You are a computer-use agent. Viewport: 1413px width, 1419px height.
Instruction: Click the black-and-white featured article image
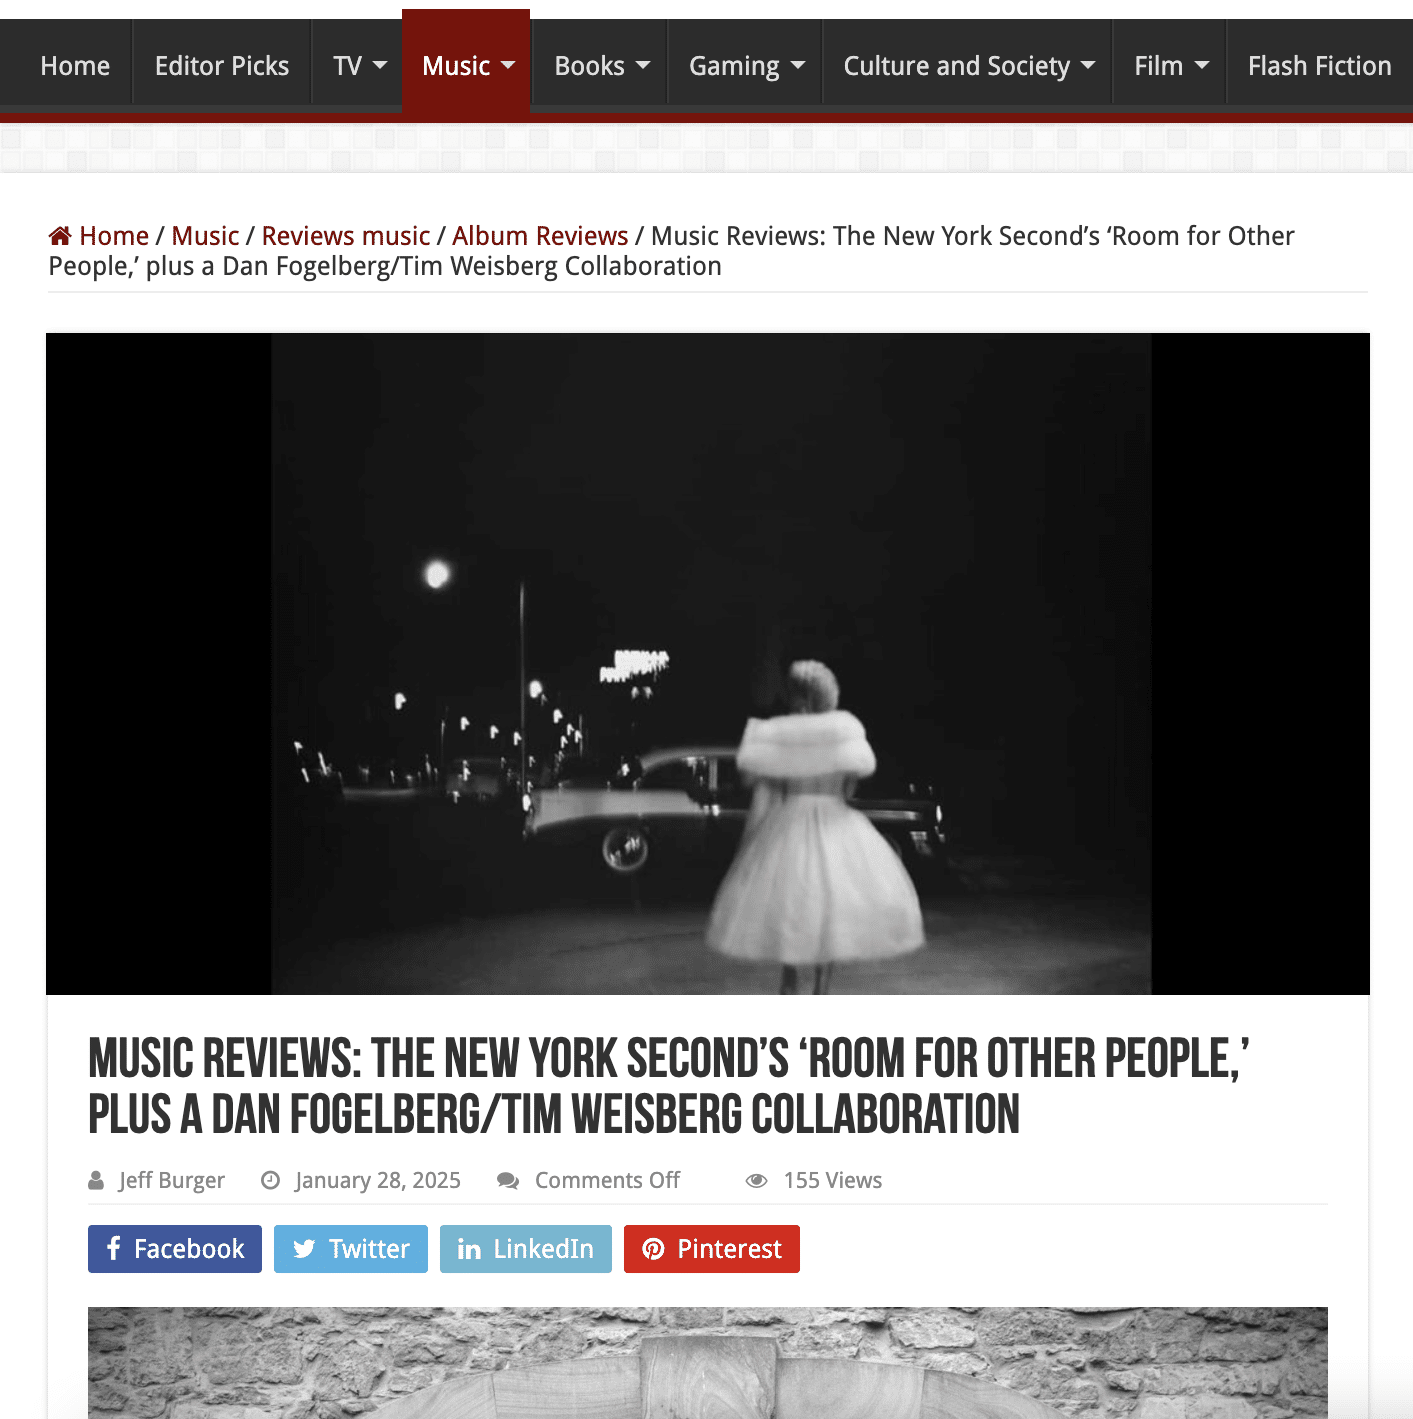coord(708,664)
